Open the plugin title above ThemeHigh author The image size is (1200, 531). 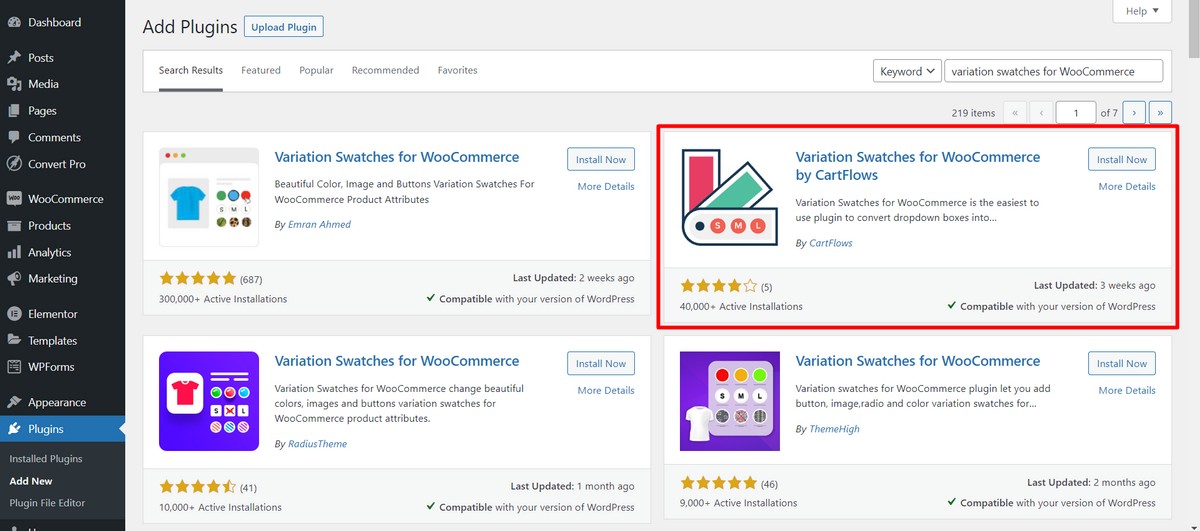tap(918, 361)
